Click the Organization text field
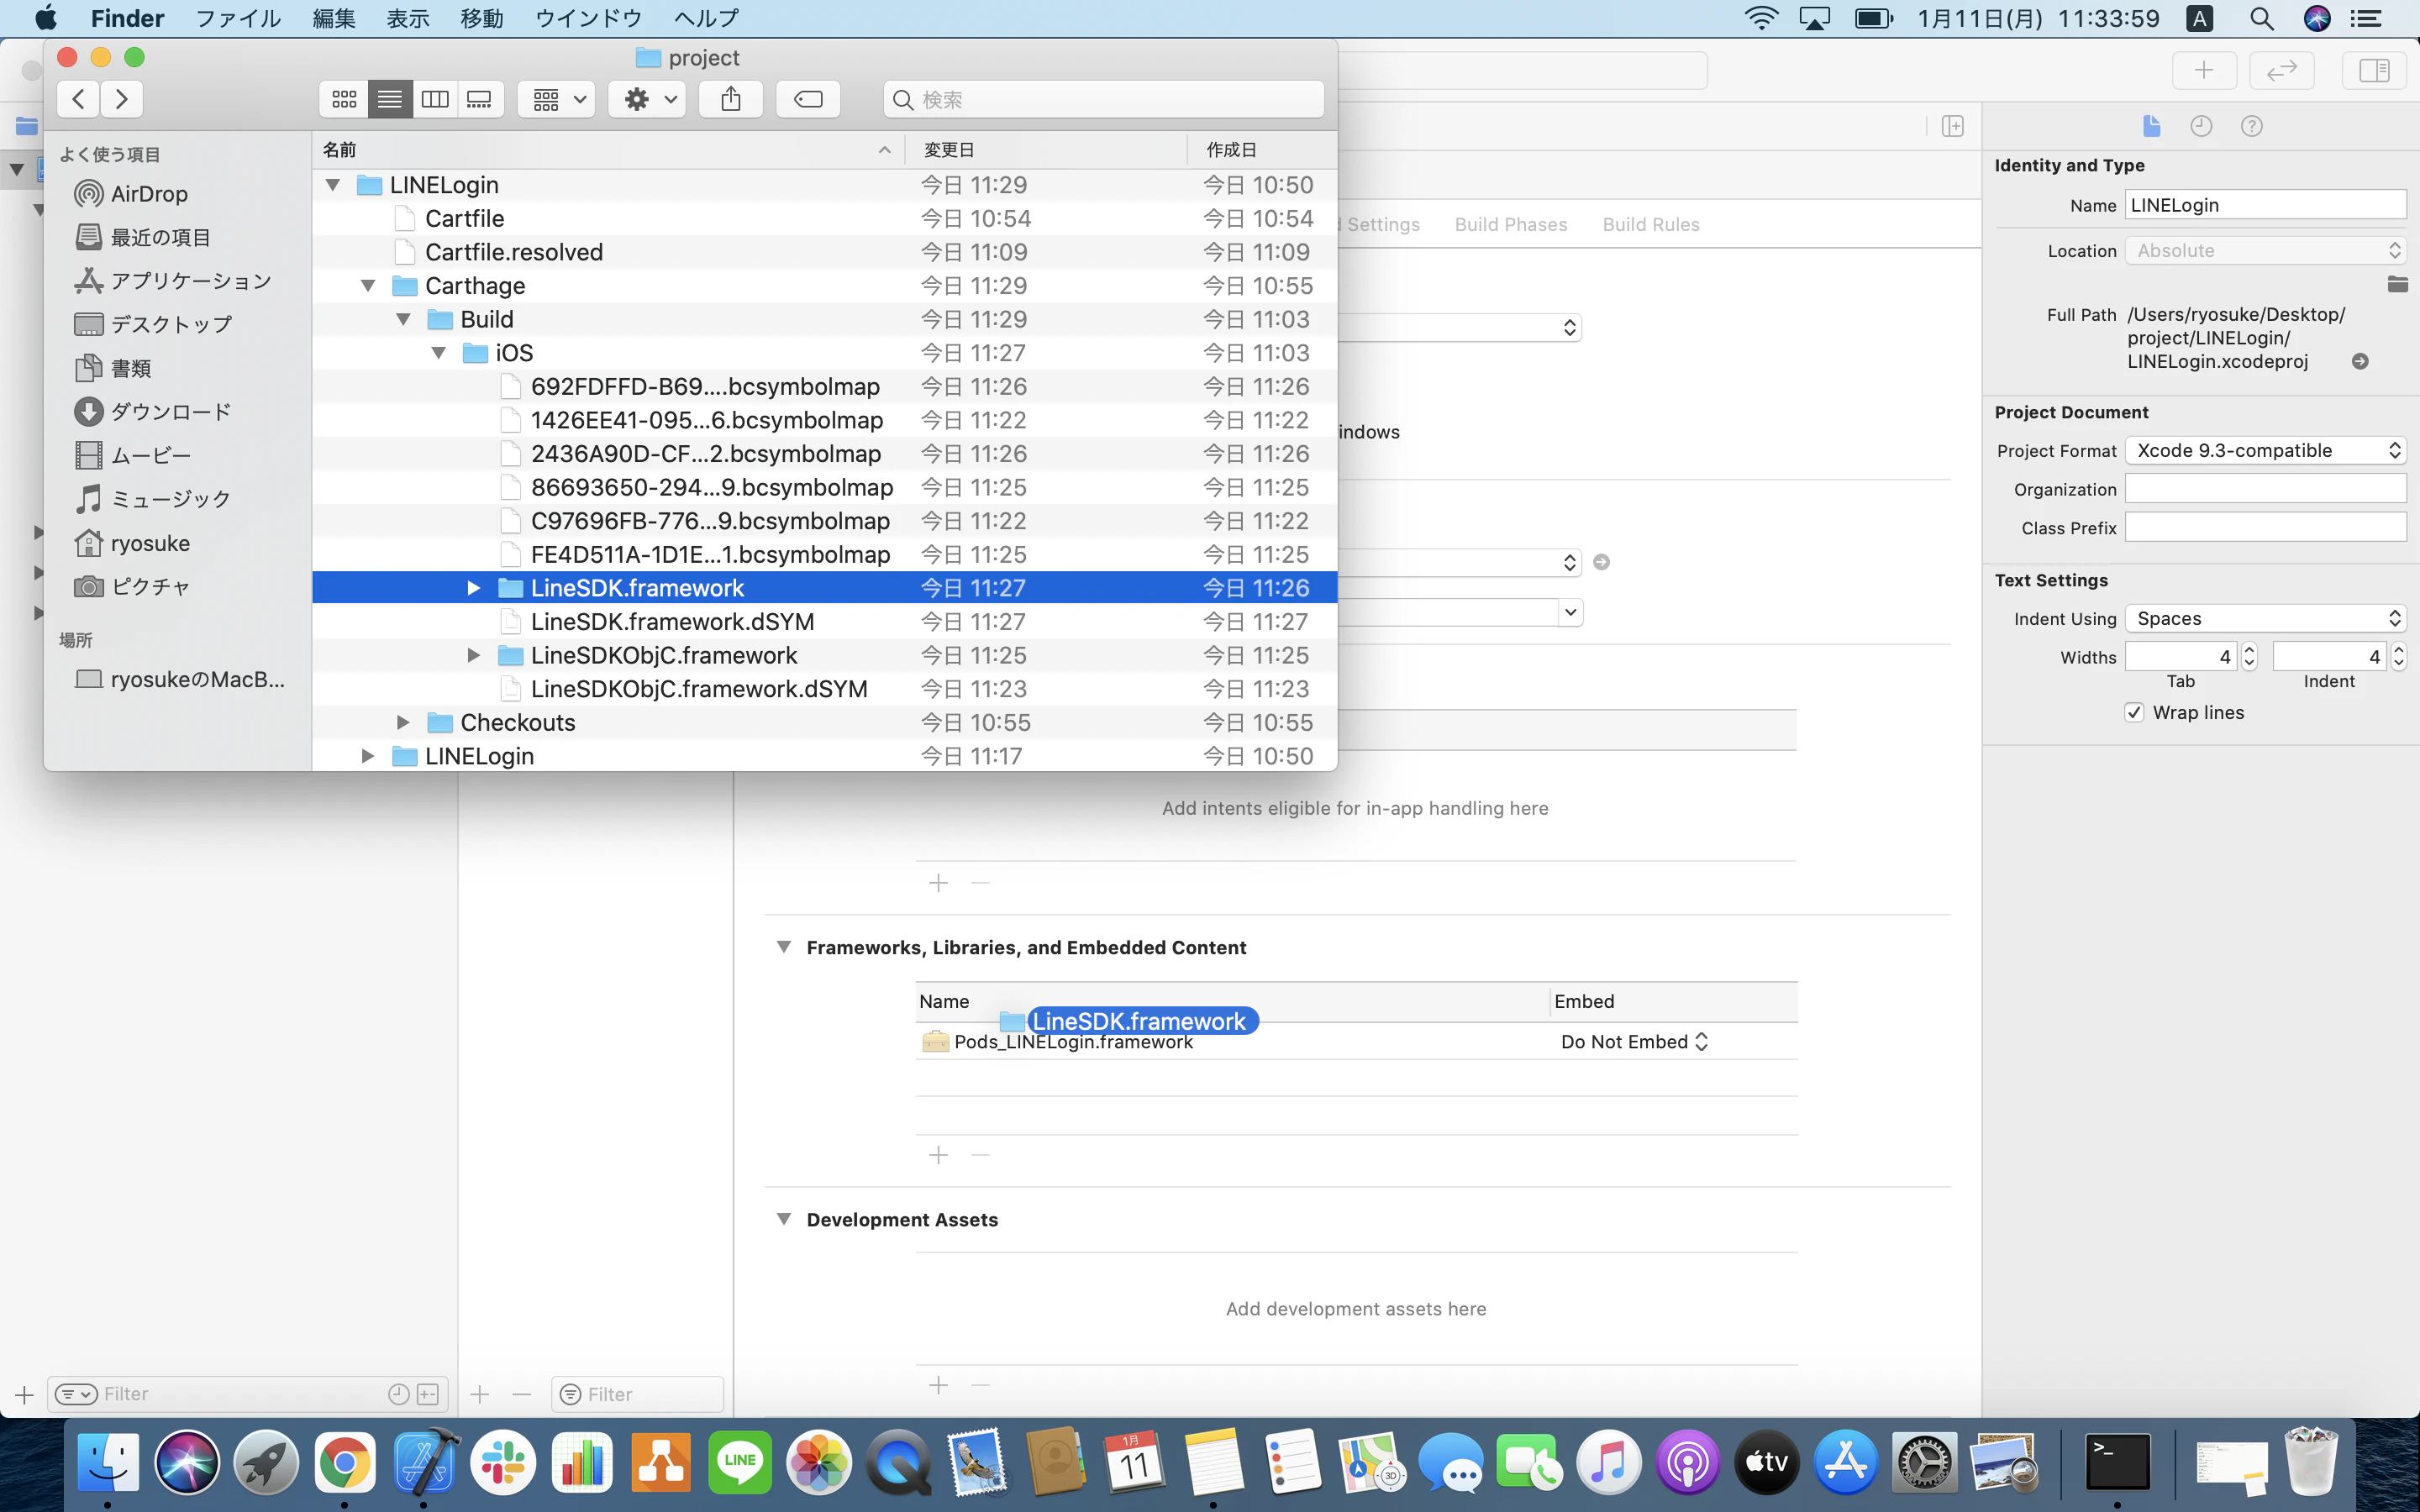2420x1512 pixels. [x=2265, y=488]
